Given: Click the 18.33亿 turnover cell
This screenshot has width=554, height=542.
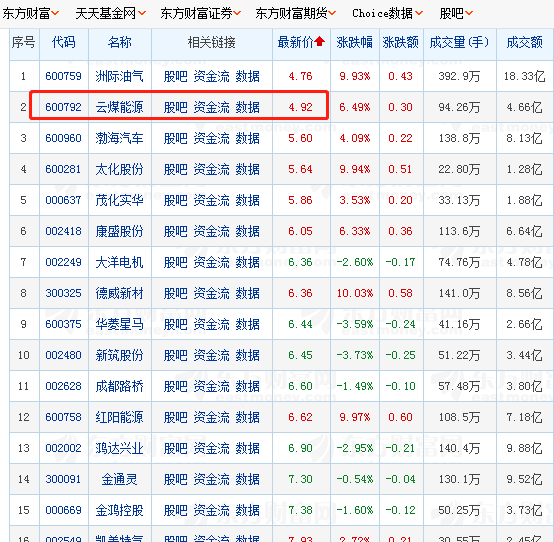Looking at the screenshot, I should pos(524,76).
